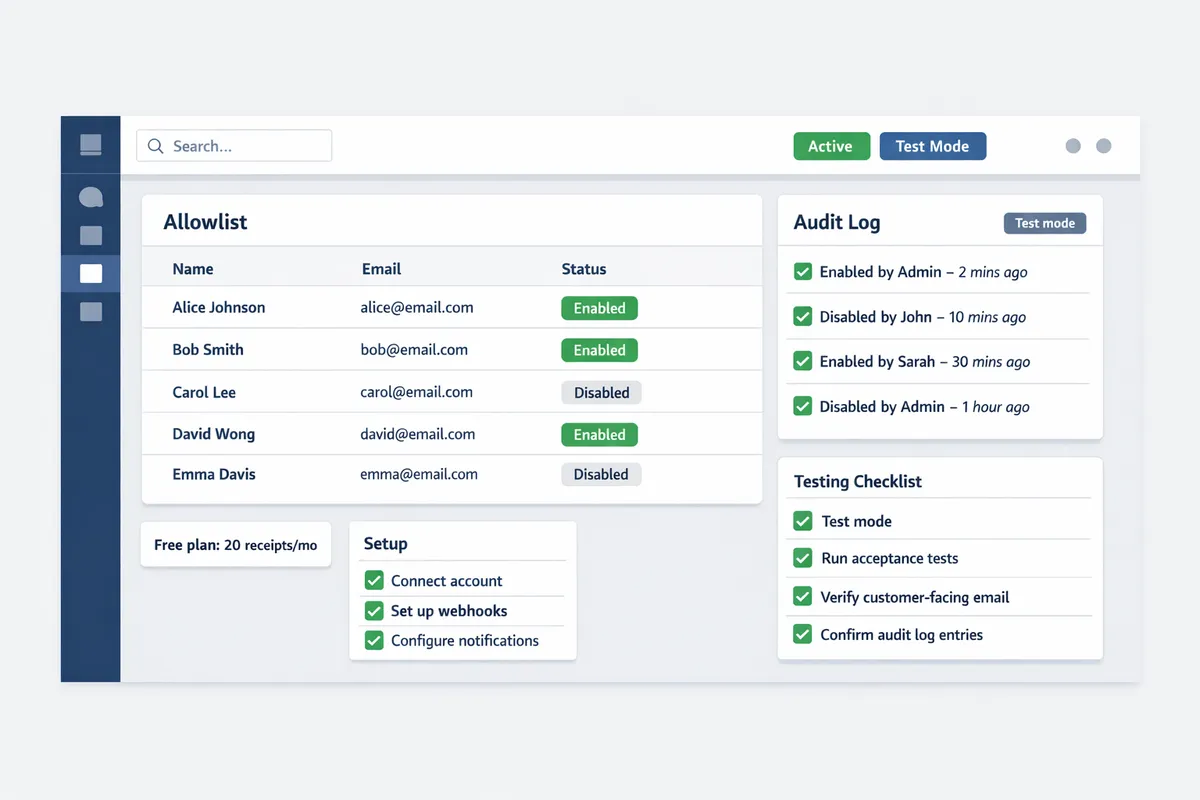Select the David Wong name cell

pos(214,434)
